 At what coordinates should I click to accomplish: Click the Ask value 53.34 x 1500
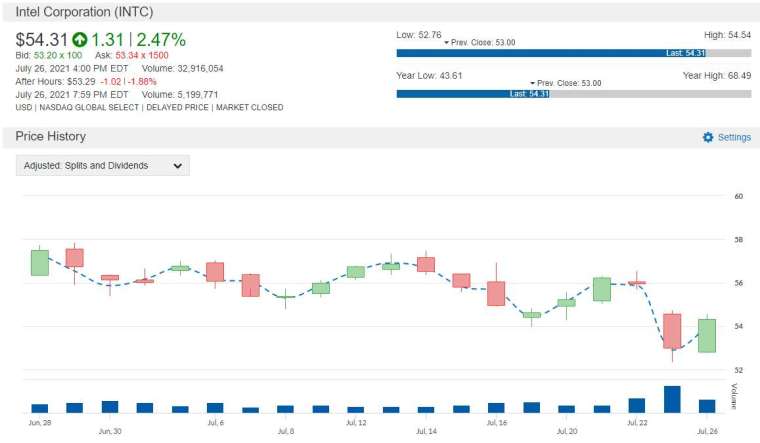coord(142,55)
